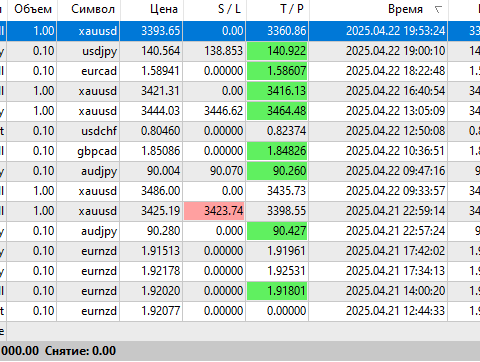
Task: Click price 90.004
Action: pyautogui.click(x=163, y=171)
